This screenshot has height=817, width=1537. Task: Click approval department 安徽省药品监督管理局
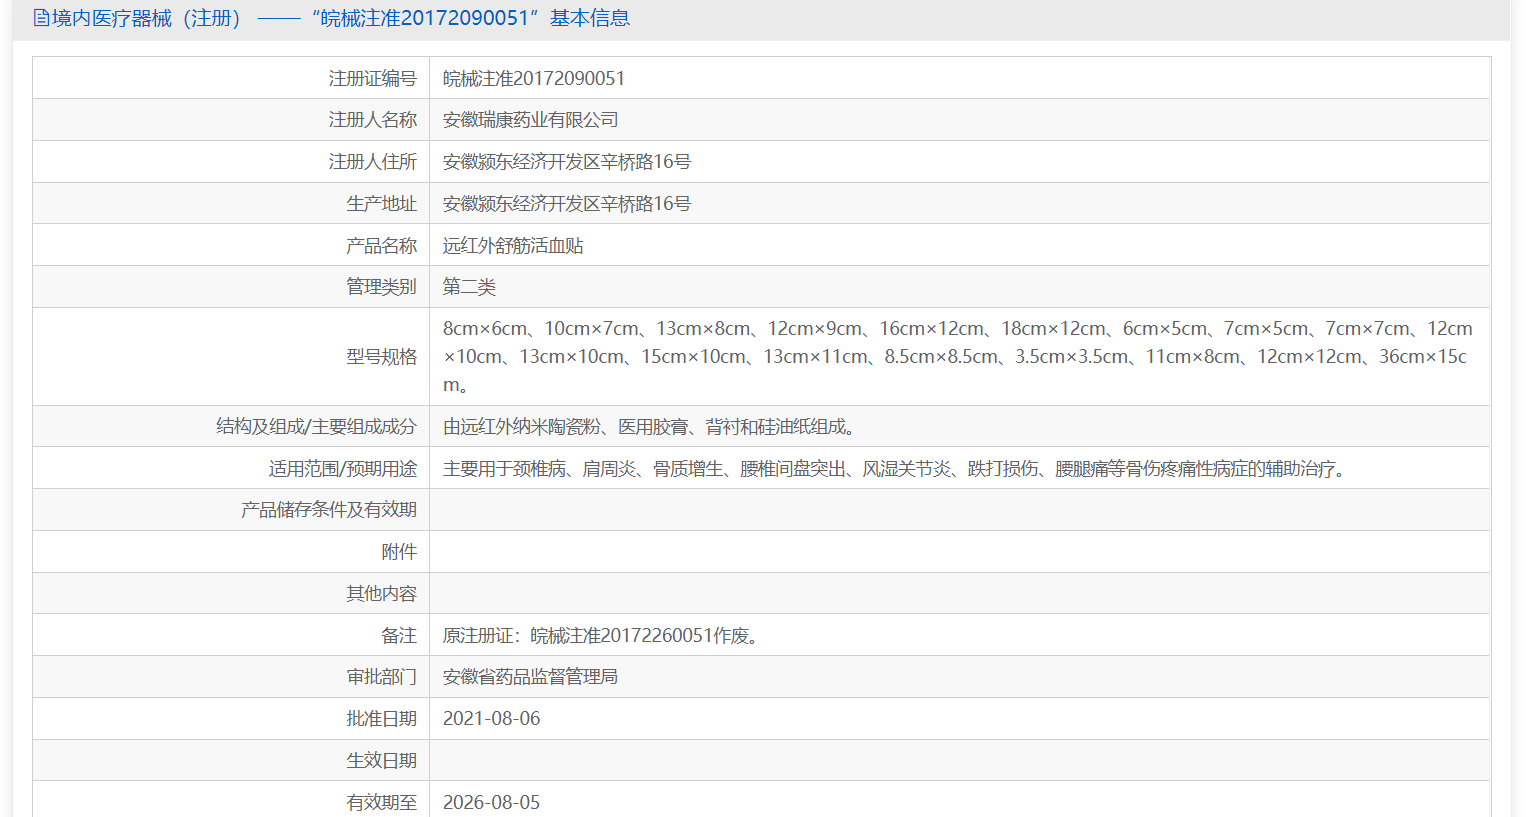tap(531, 677)
